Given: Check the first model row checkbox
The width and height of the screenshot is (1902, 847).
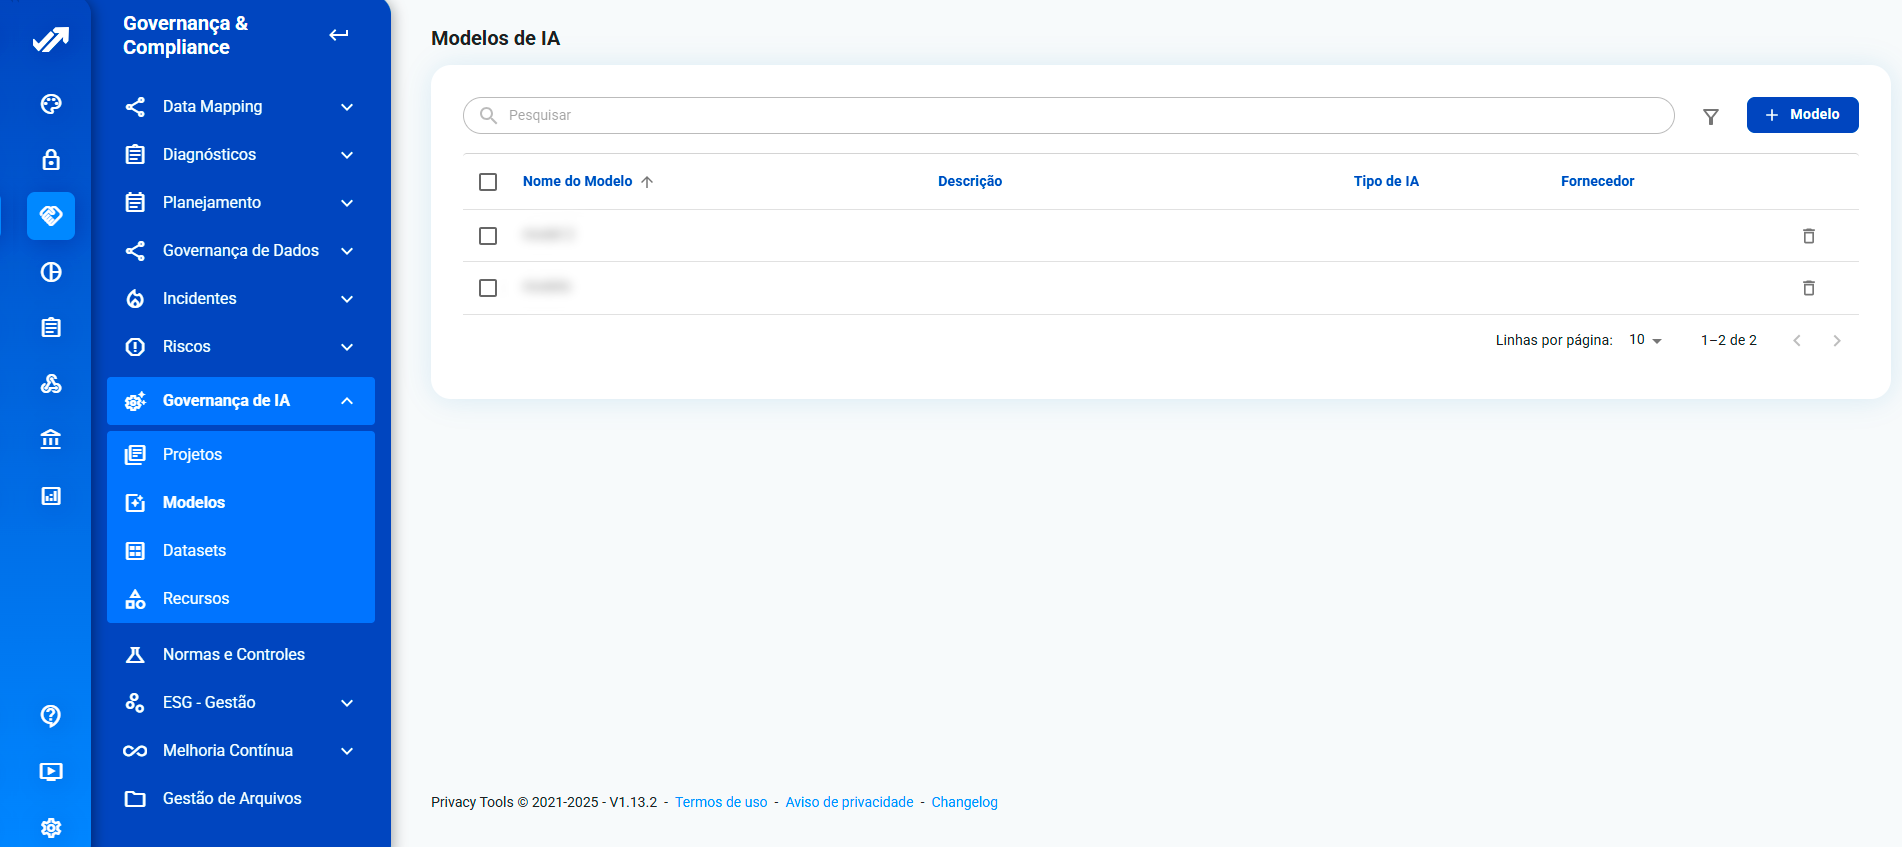Looking at the screenshot, I should 488,236.
